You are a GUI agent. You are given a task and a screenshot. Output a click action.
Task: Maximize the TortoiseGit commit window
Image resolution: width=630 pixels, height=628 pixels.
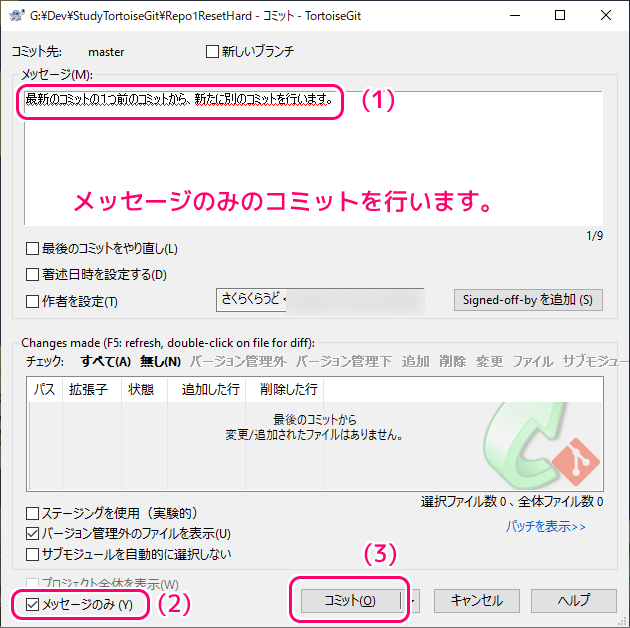[560, 15]
